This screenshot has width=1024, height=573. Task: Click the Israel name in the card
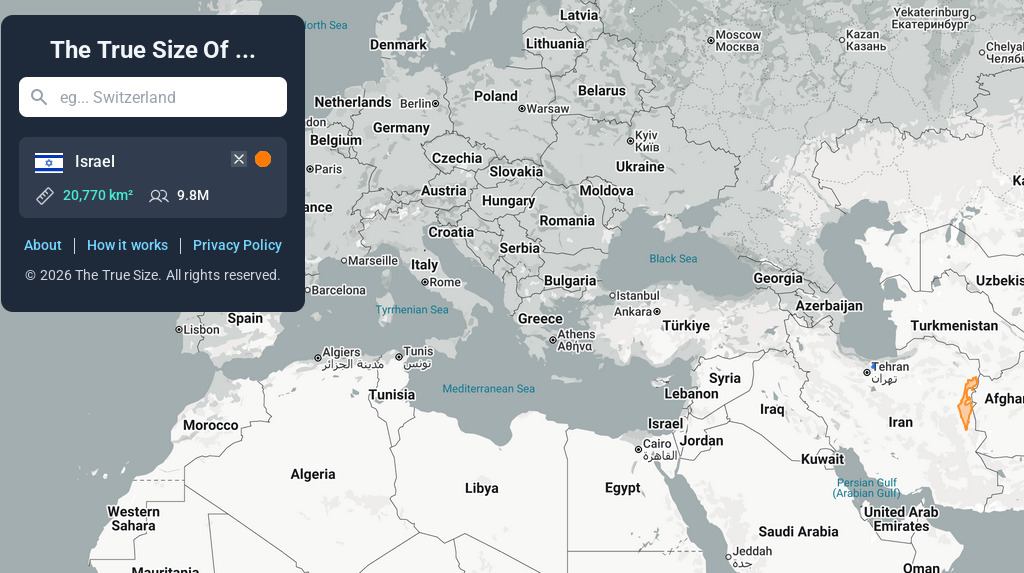pos(95,161)
